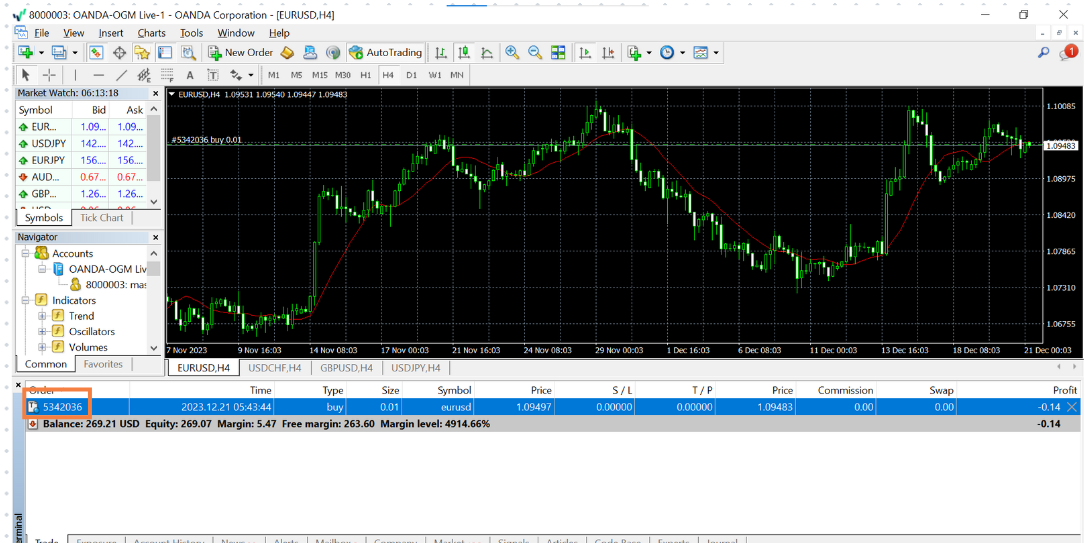The image size is (1085, 543).
Task: Select the Text Label tool
Action: (212, 75)
